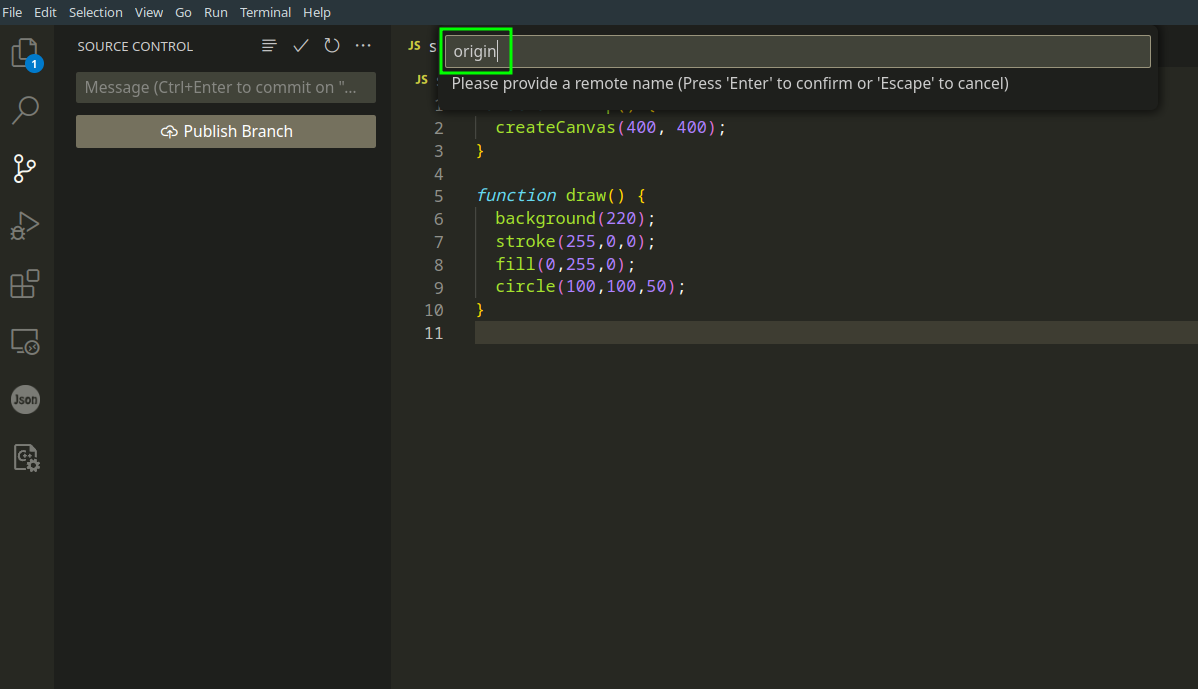
Task: Open the File menu
Action: [13, 12]
